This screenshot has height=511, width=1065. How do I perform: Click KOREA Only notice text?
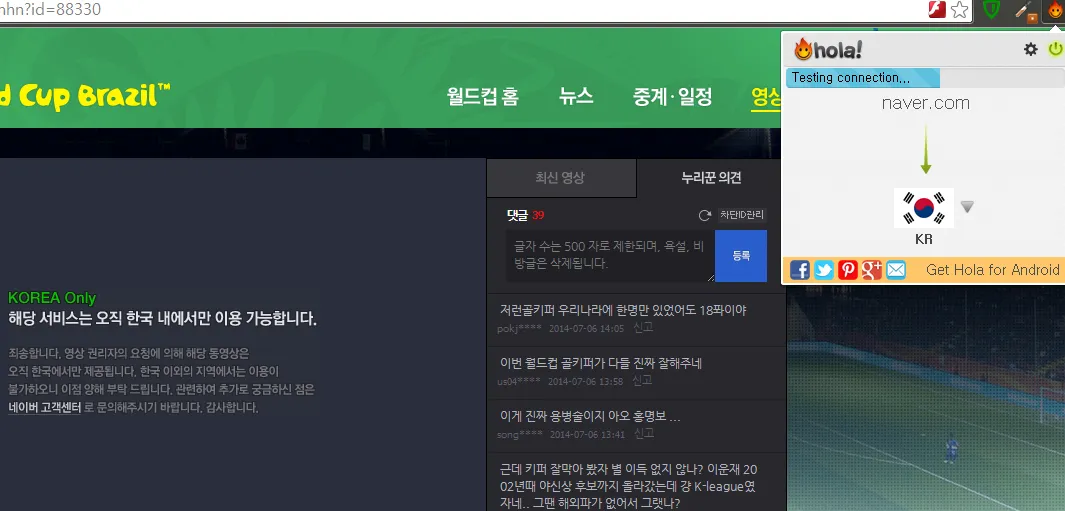[52, 298]
